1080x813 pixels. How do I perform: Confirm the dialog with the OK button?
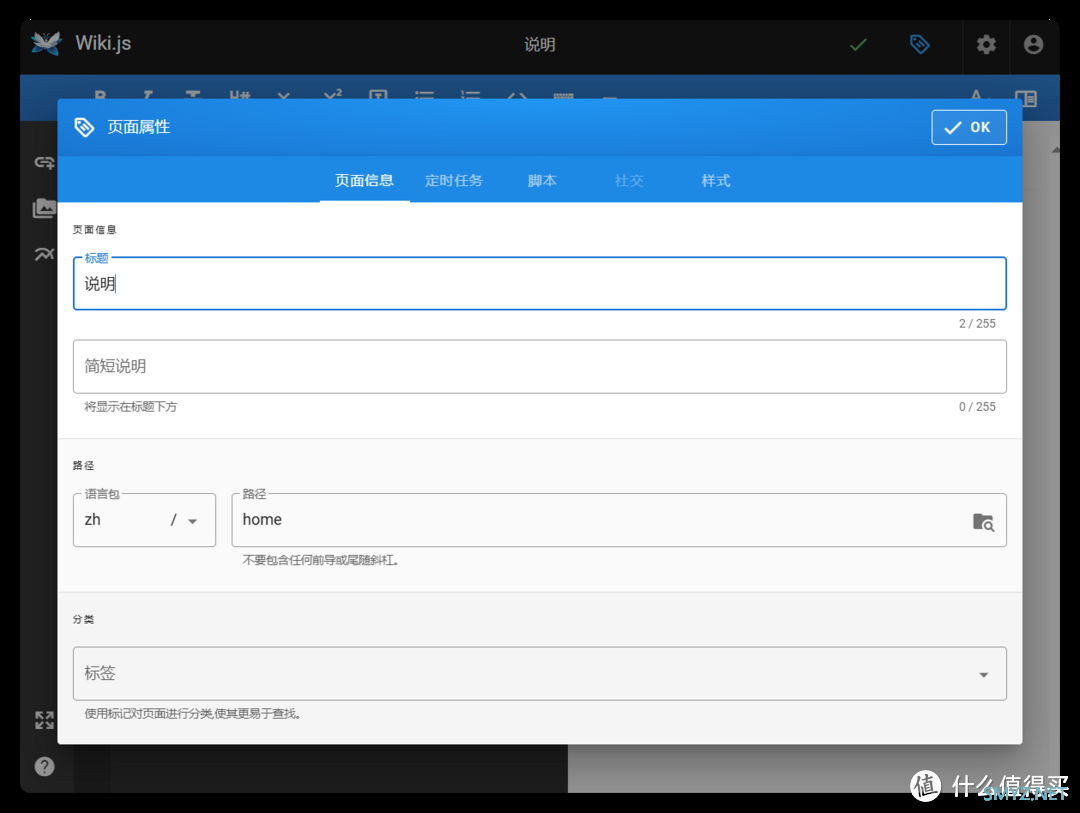(968, 127)
